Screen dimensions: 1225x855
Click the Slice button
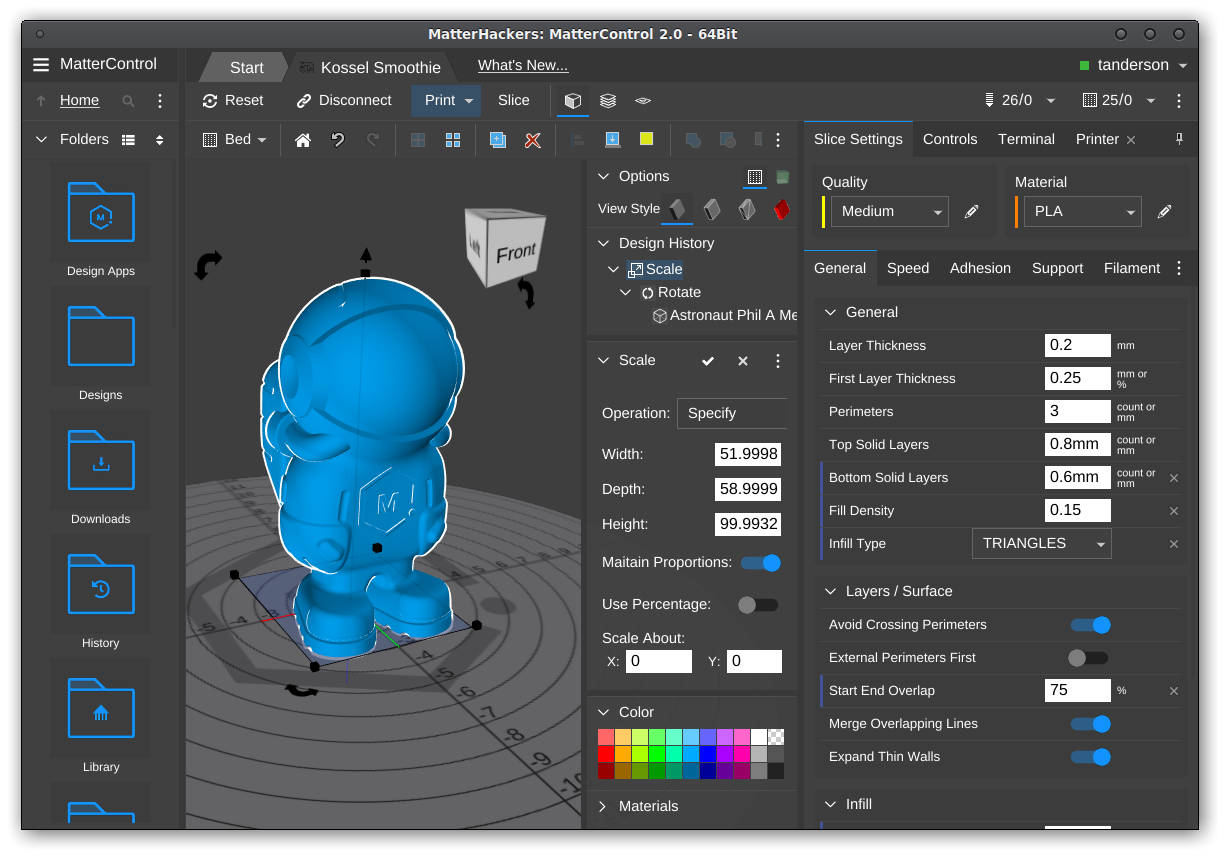pos(514,101)
